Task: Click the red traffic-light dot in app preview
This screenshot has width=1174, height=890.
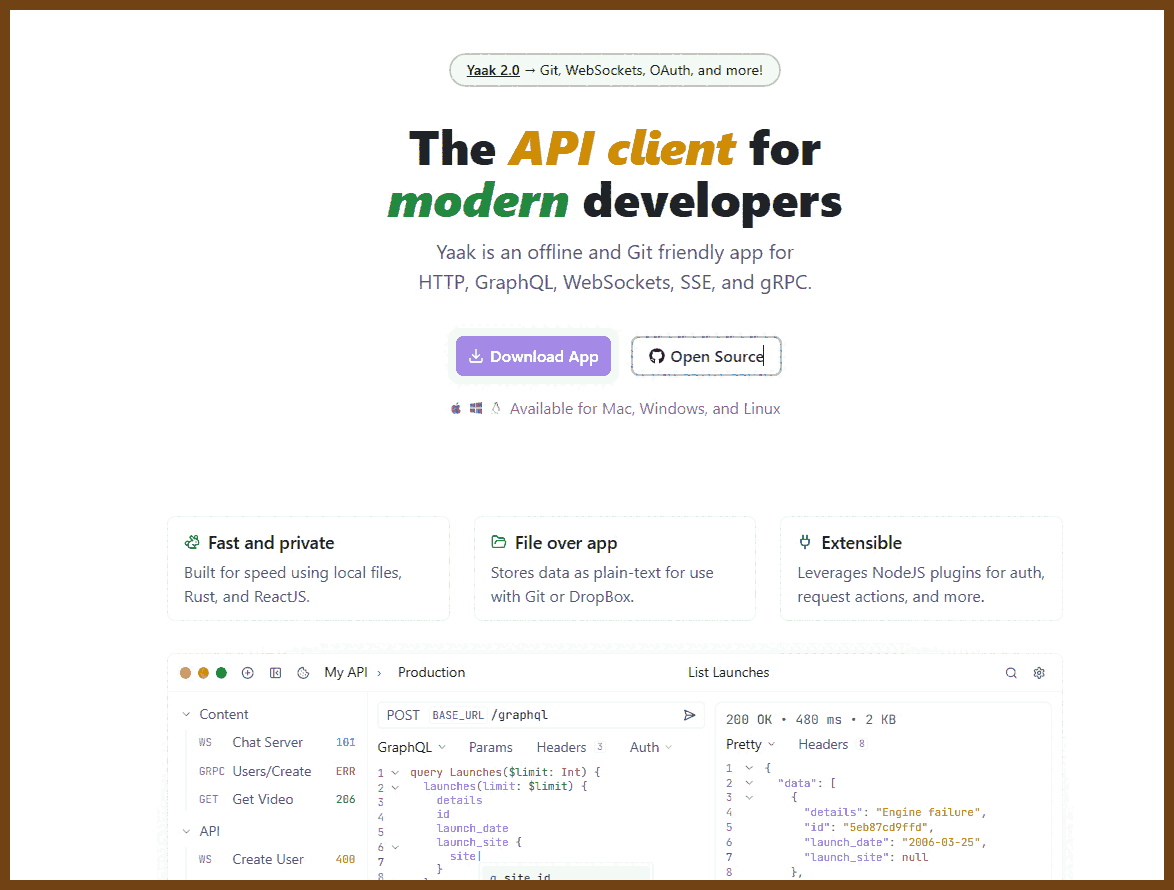Action: coord(186,673)
